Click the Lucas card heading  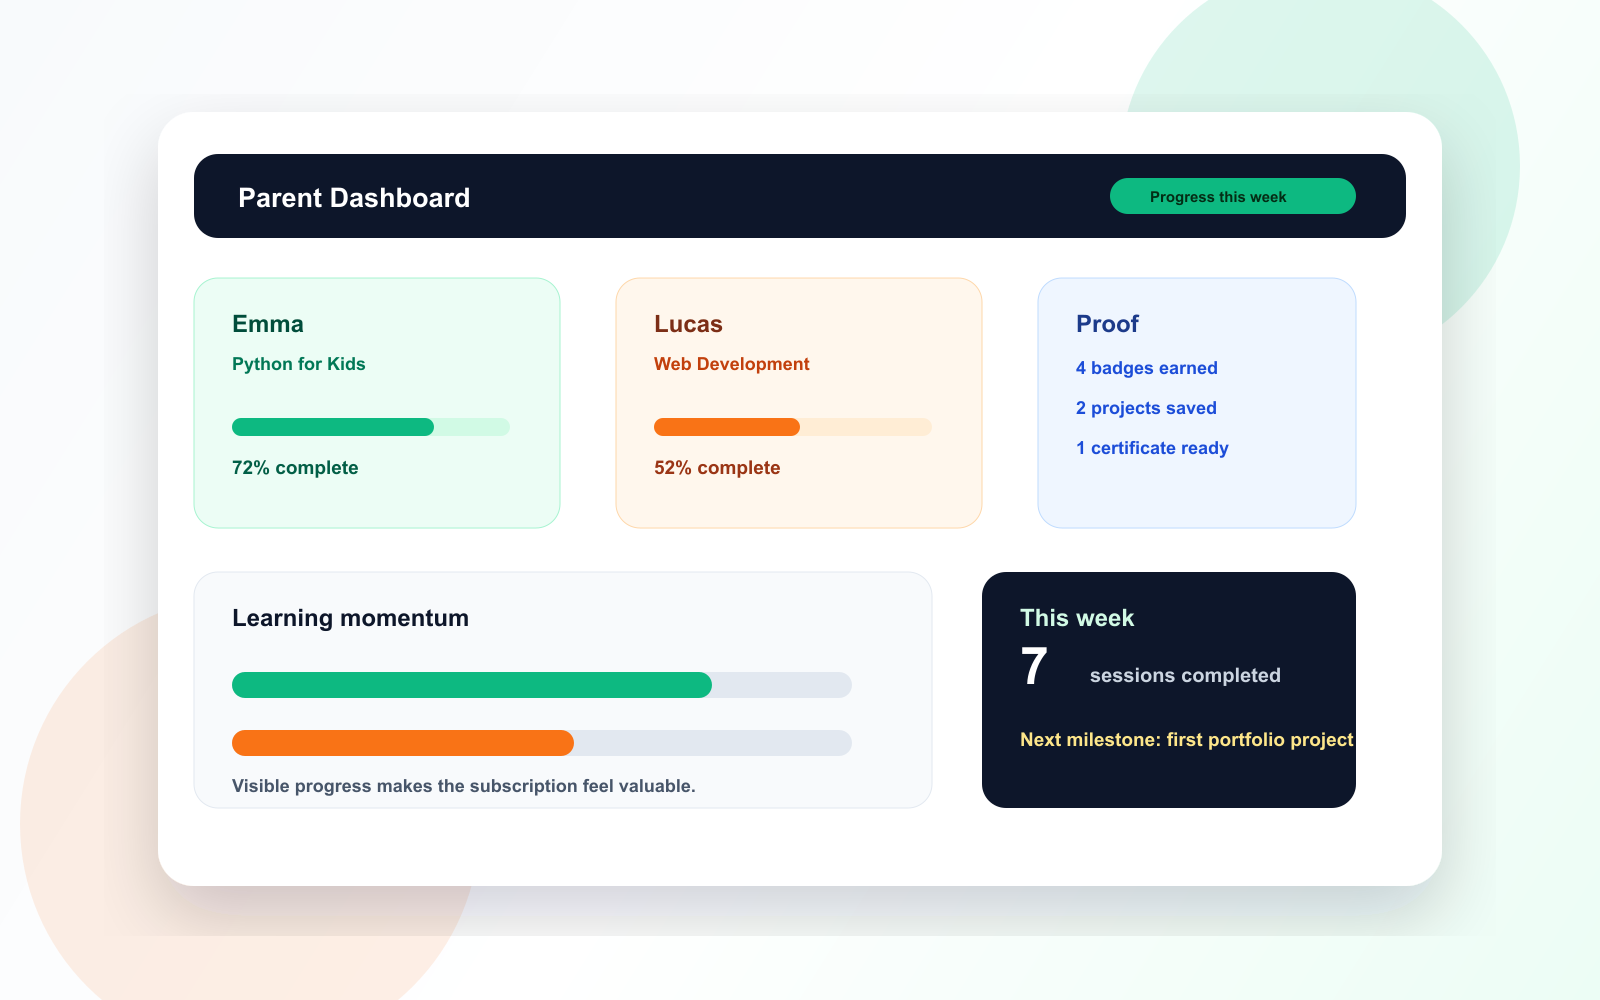click(688, 324)
